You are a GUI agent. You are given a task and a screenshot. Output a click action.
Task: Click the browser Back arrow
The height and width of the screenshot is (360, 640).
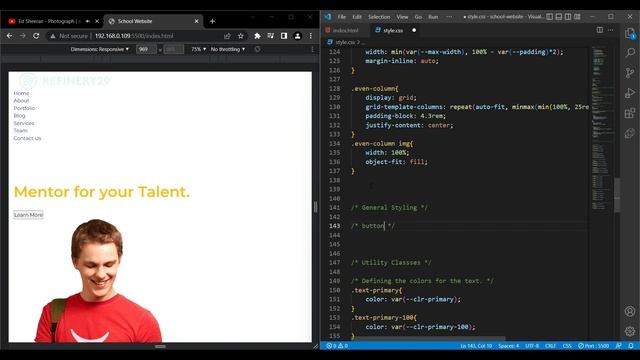[9, 36]
